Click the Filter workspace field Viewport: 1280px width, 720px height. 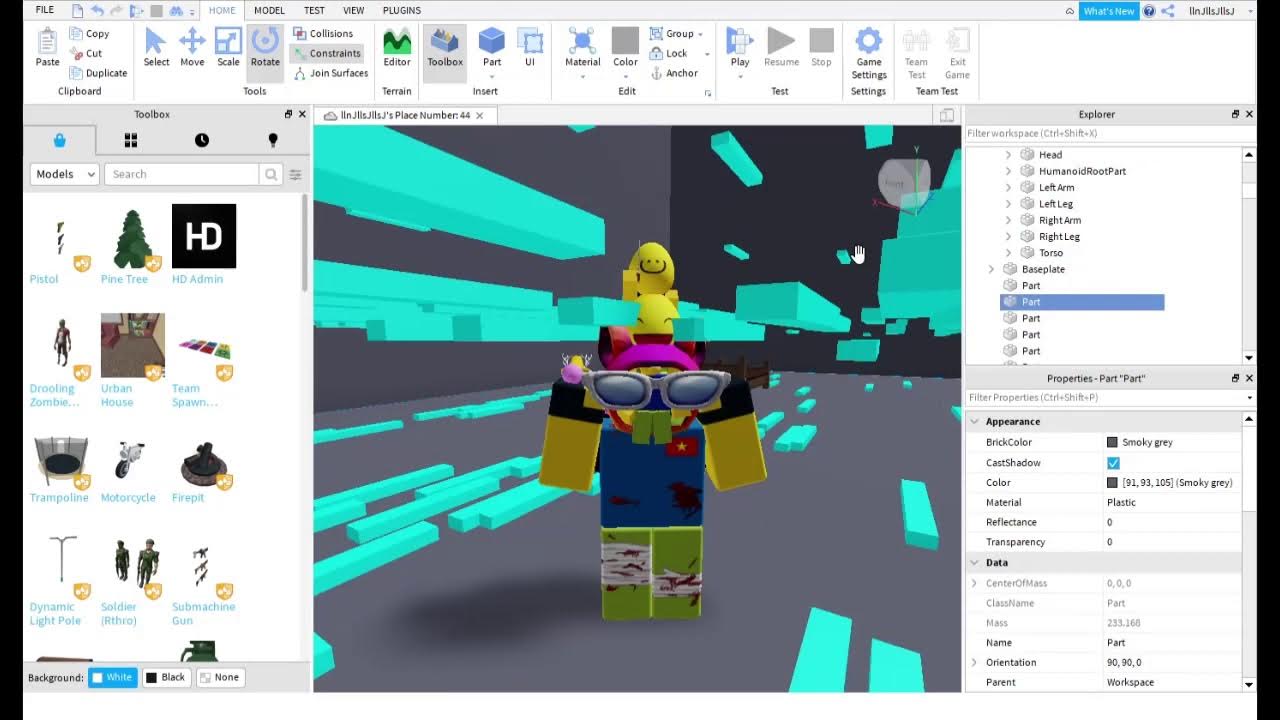pos(1104,133)
